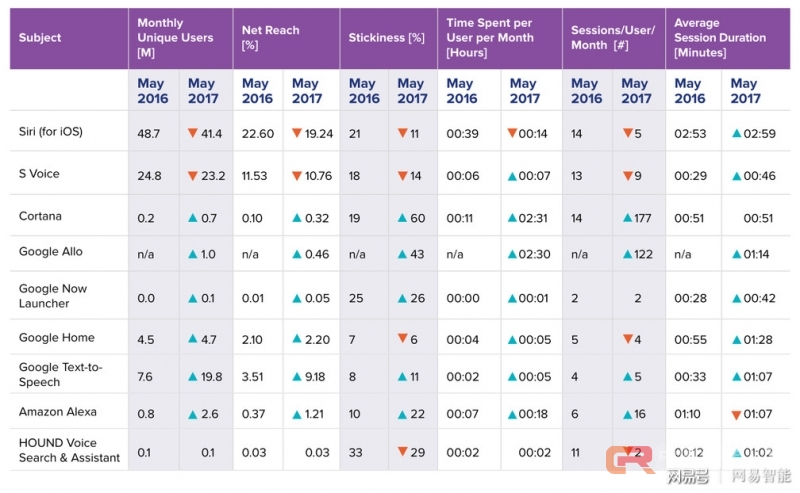Click the Net Reach [%] column header
Viewport: 800px width, 493px height.
272,38
